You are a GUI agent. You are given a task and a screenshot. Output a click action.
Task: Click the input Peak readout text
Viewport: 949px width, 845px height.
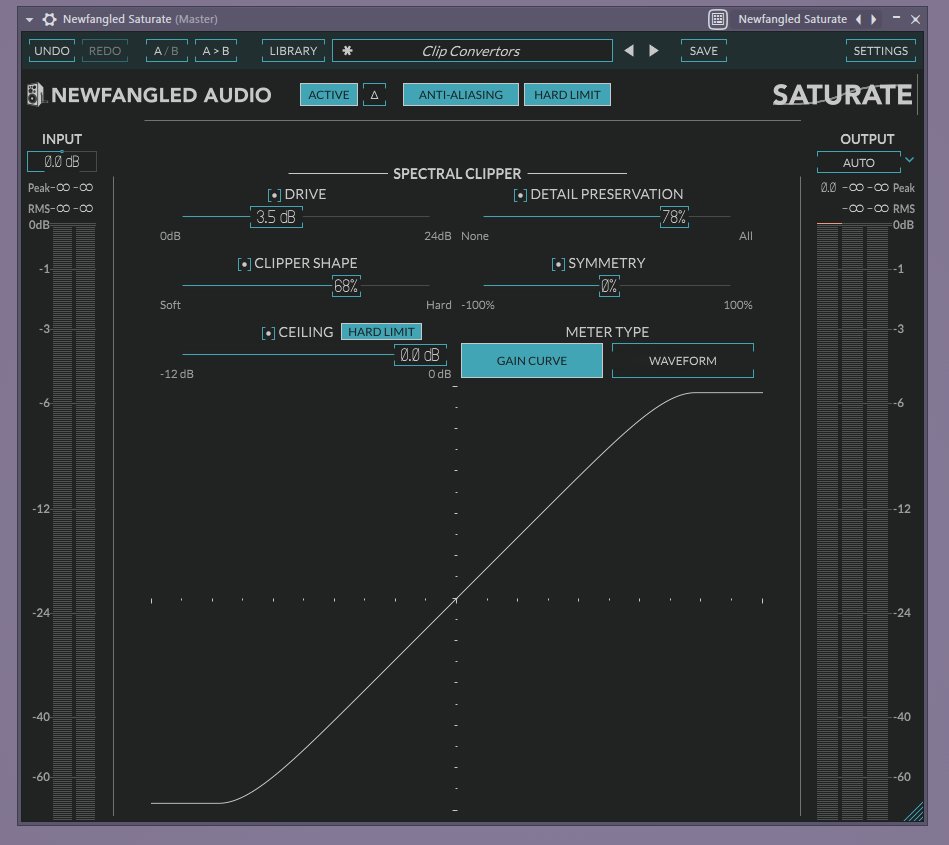click(61, 188)
